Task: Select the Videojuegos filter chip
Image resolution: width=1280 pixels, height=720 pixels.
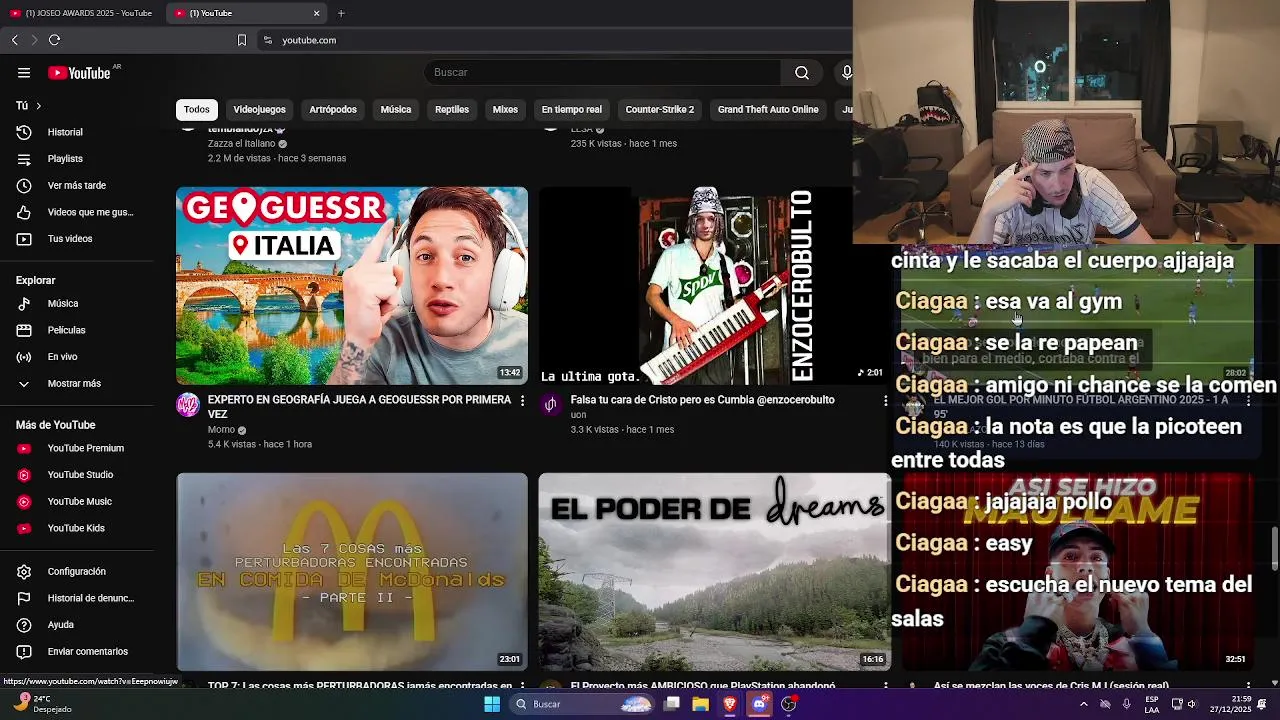Action: 259,109
